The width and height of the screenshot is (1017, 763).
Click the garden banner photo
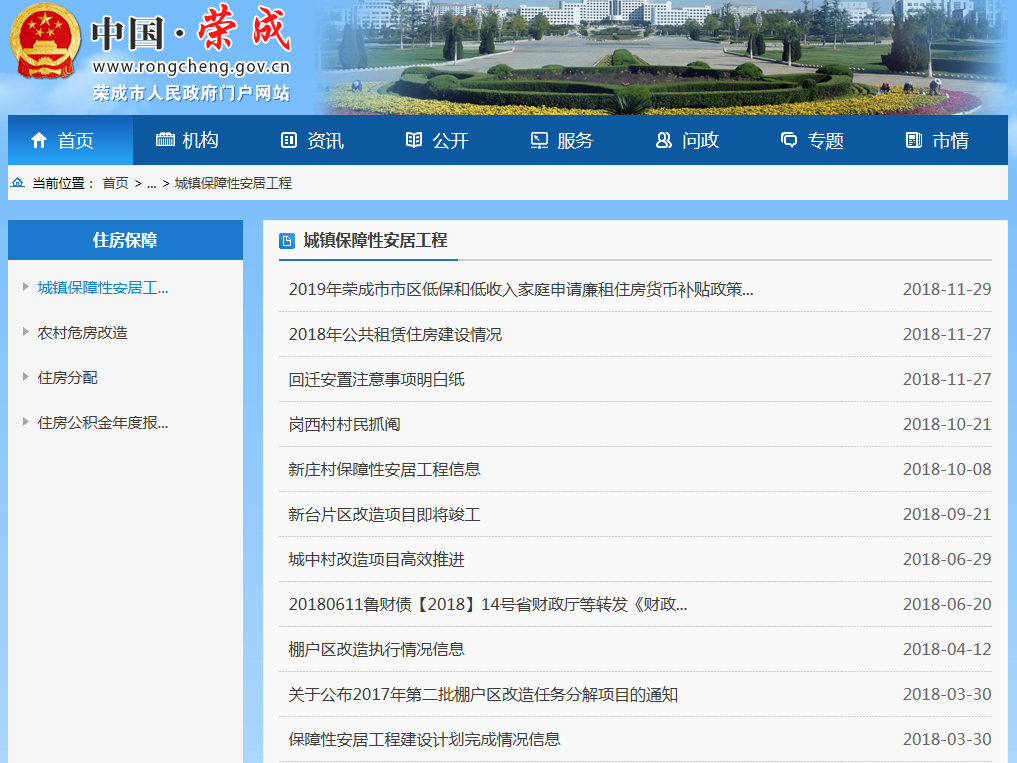pyautogui.click(x=660, y=58)
